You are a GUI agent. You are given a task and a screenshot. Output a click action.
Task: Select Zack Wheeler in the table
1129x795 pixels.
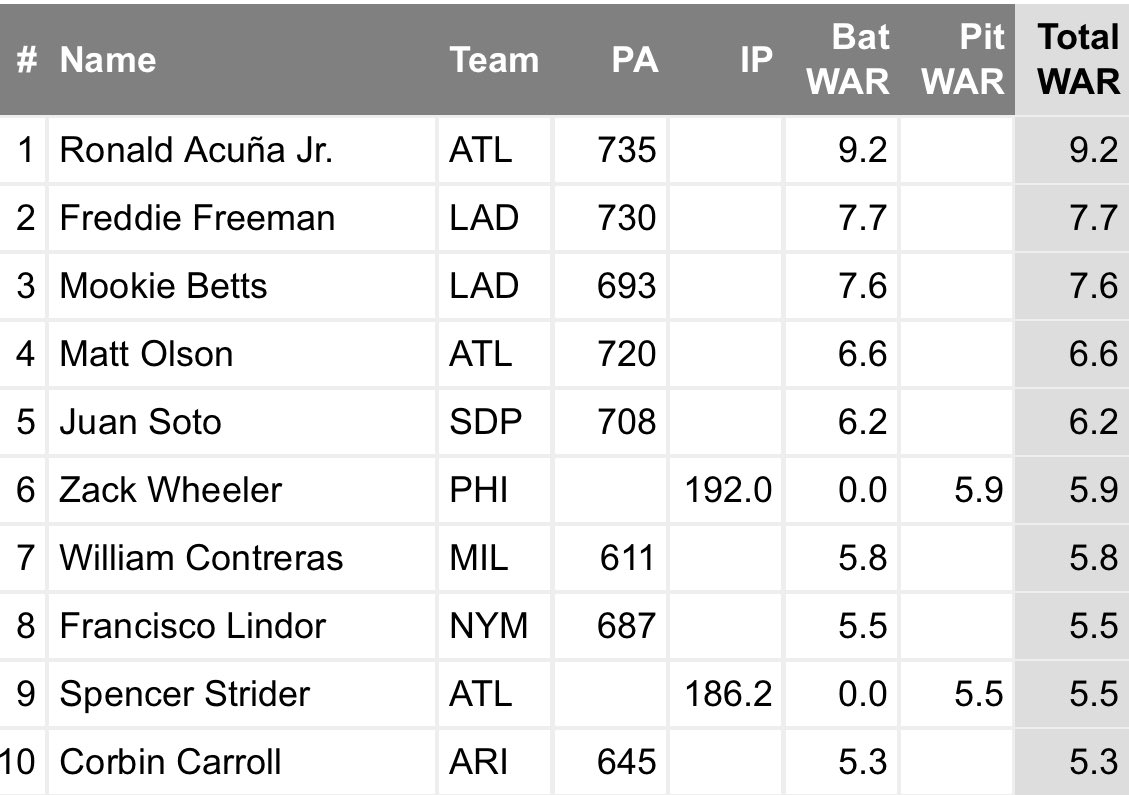[171, 490]
